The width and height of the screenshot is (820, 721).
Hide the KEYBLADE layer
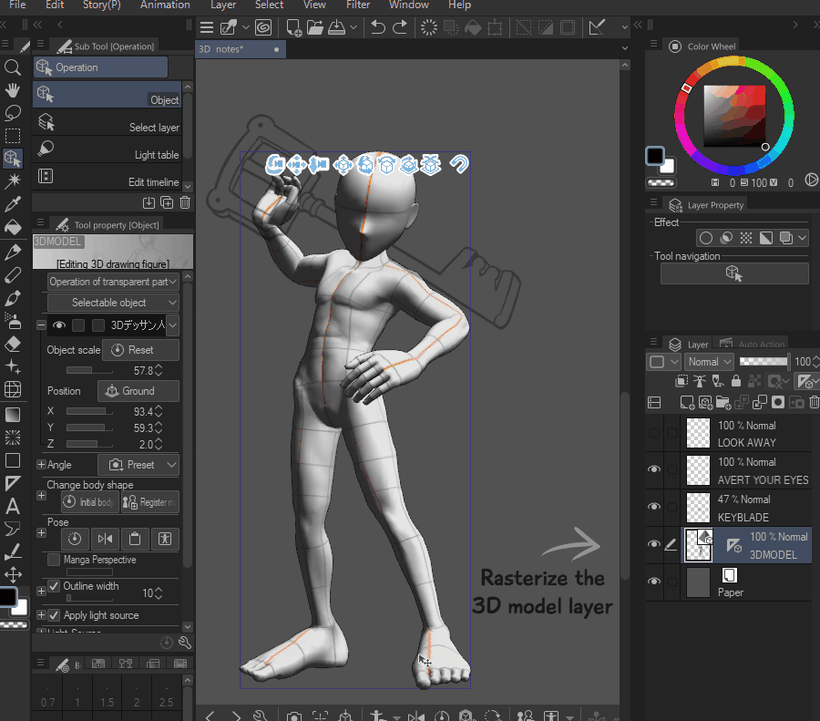click(x=654, y=506)
